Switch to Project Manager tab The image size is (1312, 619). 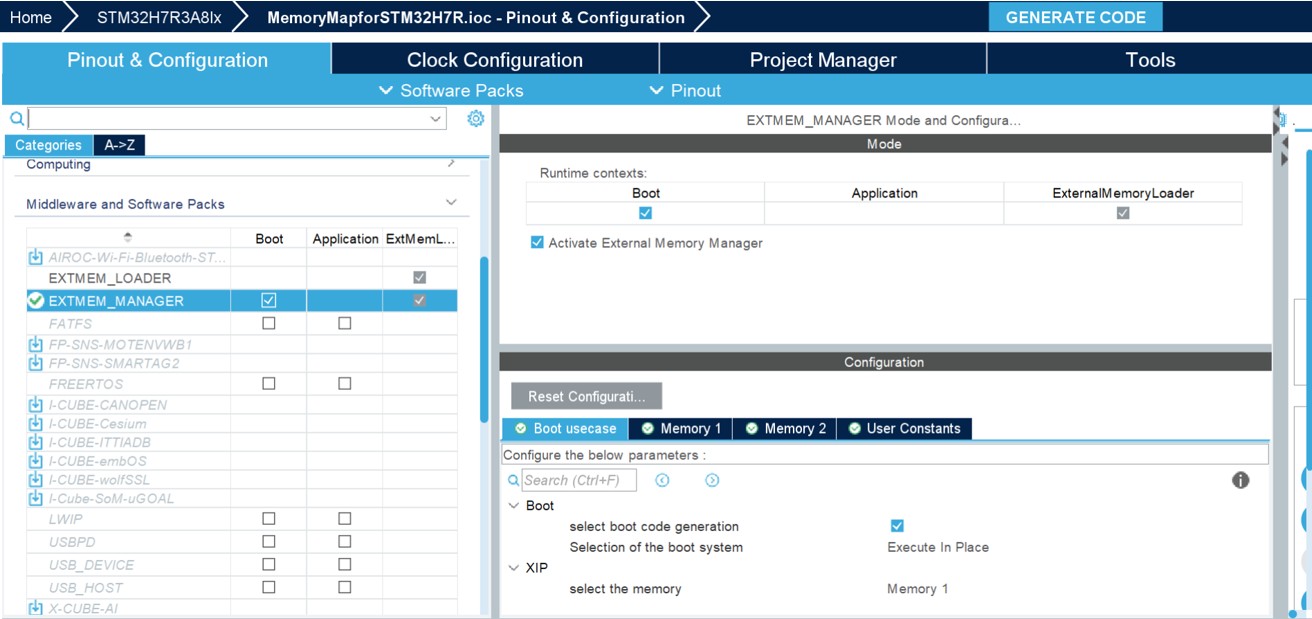click(823, 60)
